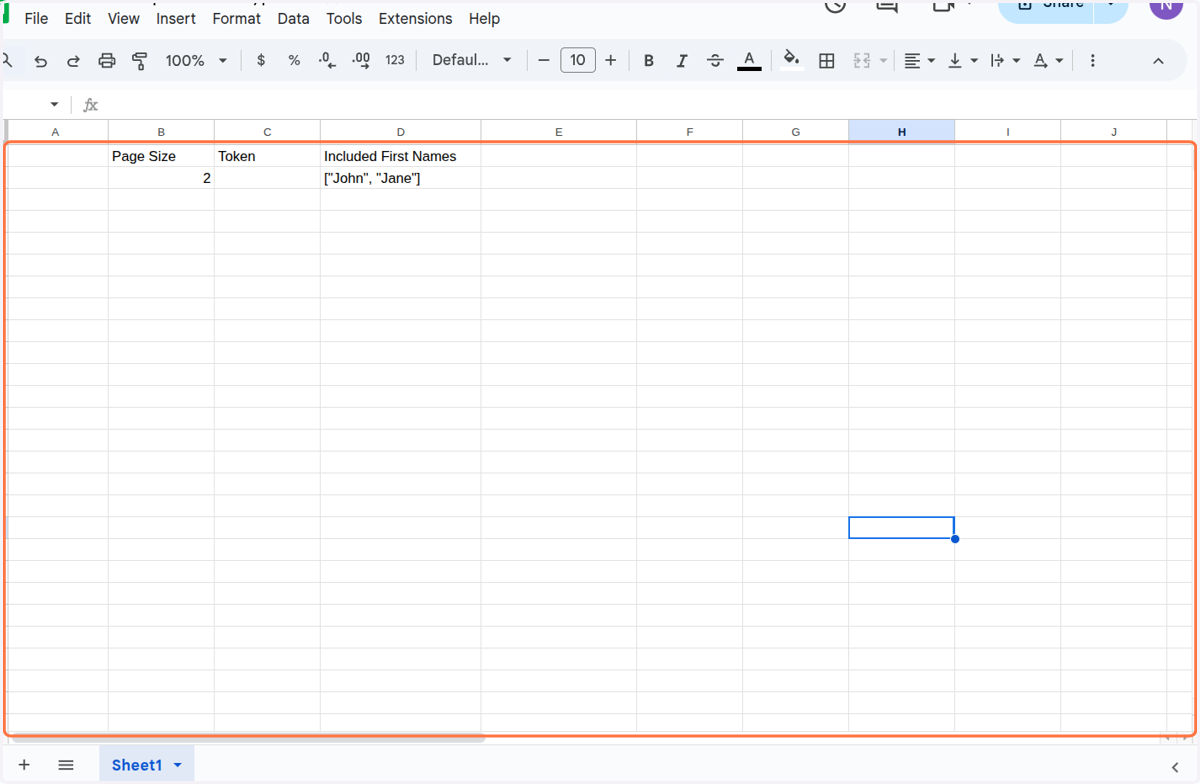This screenshot has width=1200, height=784.
Task: Activate the paint format tool
Action: pyautogui.click(x=140, y=61)
